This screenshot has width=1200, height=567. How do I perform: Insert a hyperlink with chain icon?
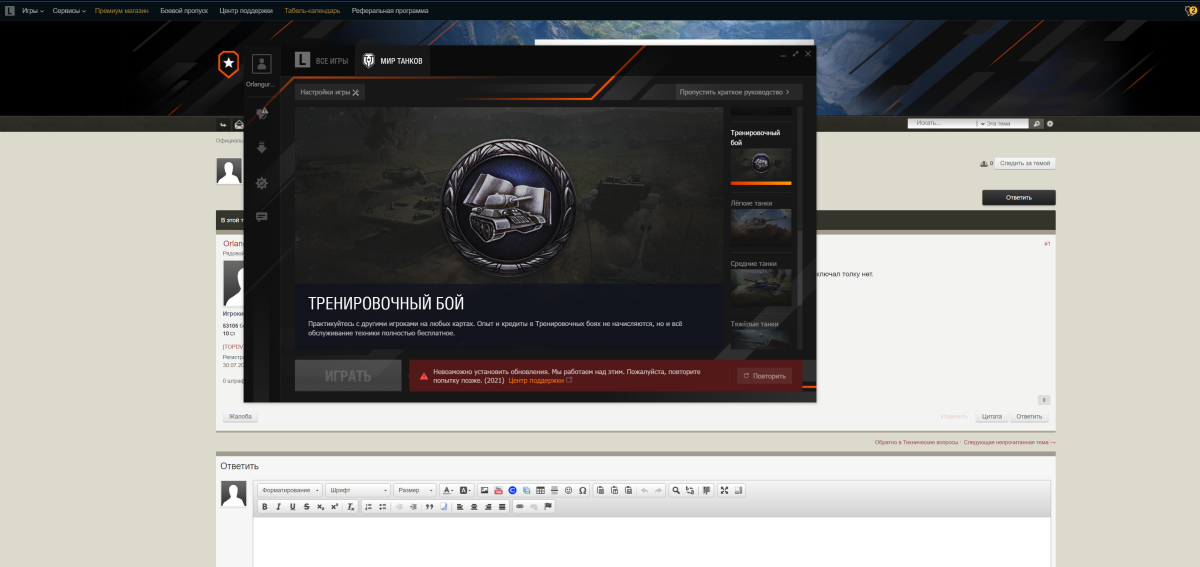520,507
